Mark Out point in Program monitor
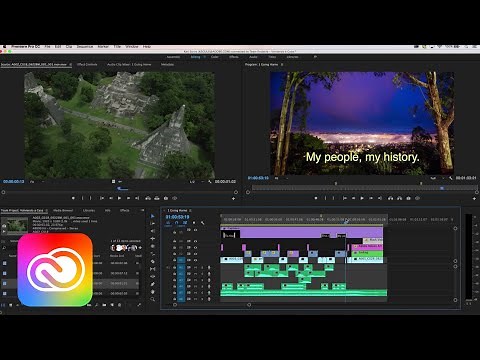 (334, 198)
